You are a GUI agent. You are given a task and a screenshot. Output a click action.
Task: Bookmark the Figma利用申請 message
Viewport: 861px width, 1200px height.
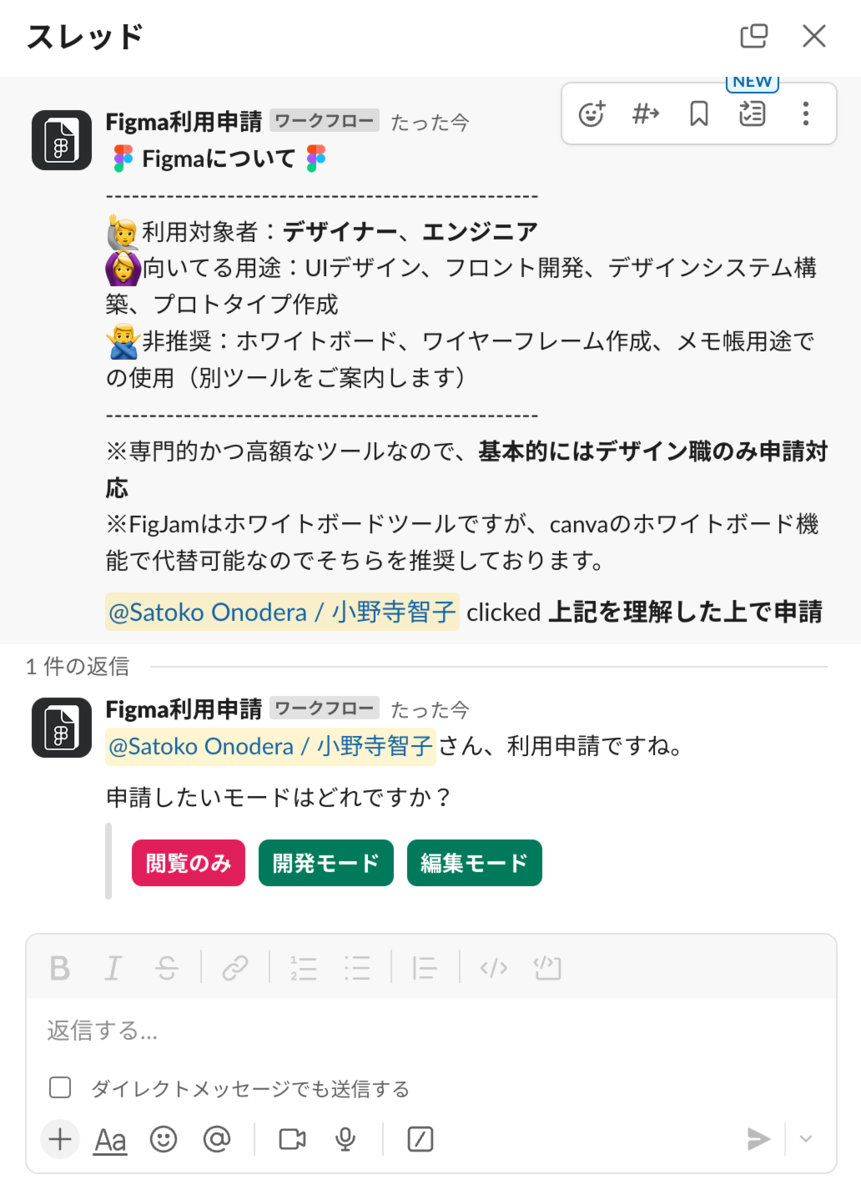pyautogui.click(x=699, y=114)
